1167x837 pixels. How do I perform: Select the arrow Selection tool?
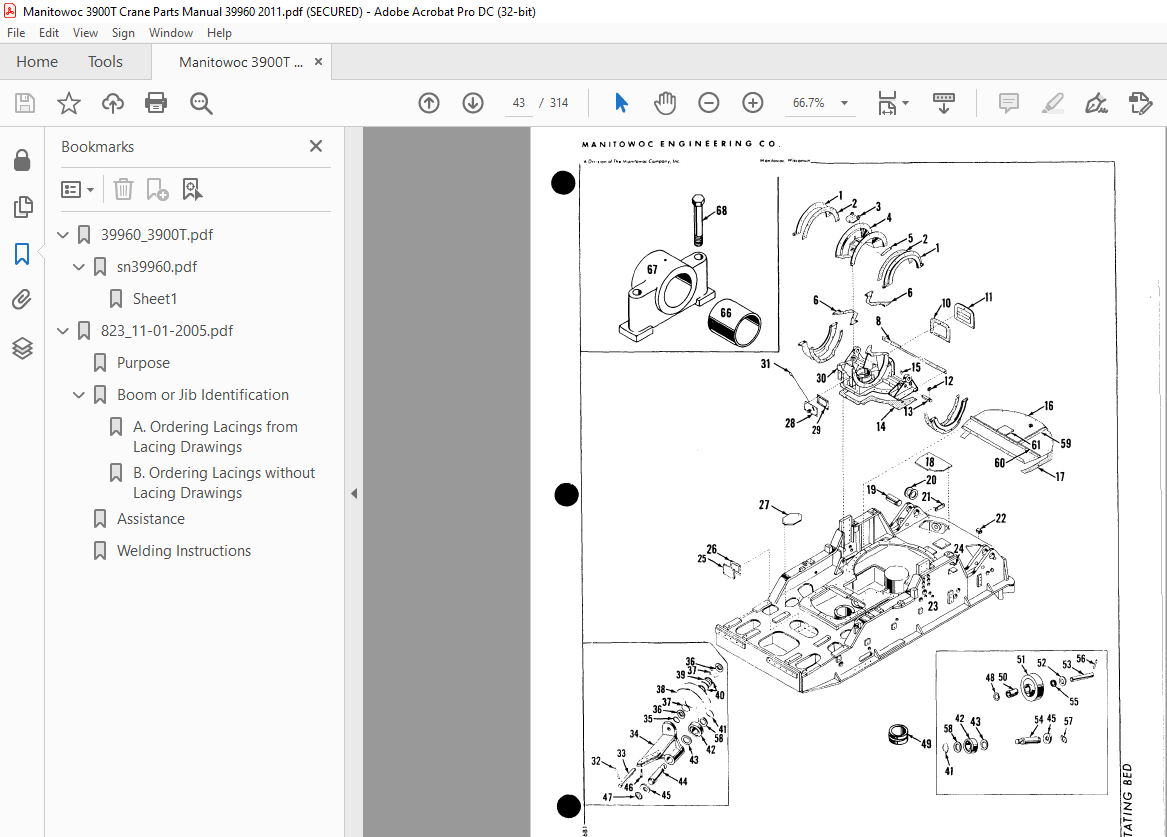(621, 103)
